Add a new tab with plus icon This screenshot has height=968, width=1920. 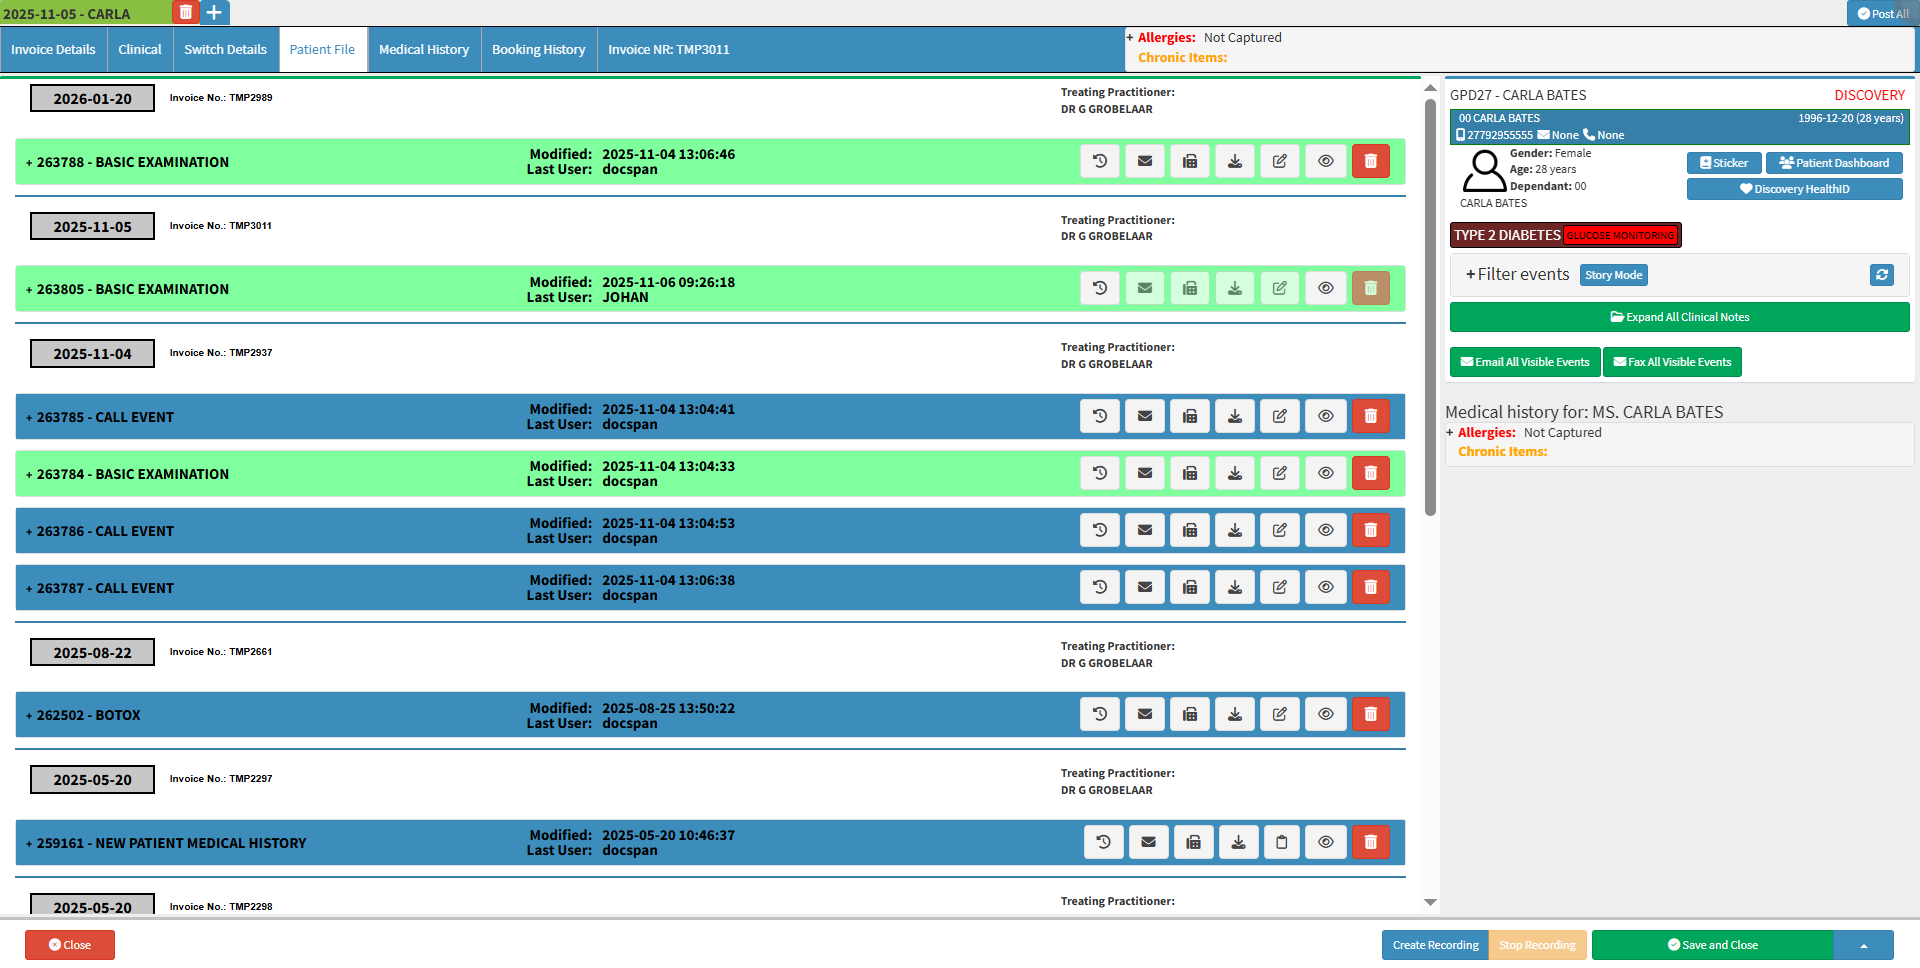tap(214, 12)
